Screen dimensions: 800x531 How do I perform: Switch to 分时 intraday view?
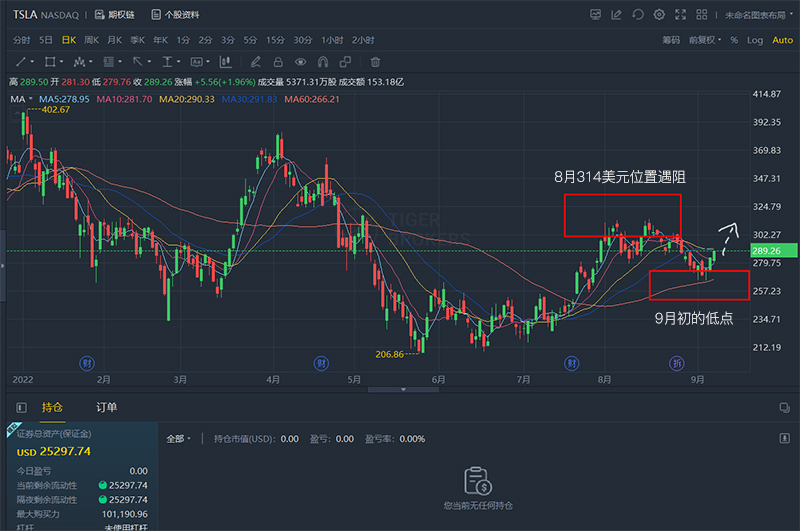click(21, 40)
